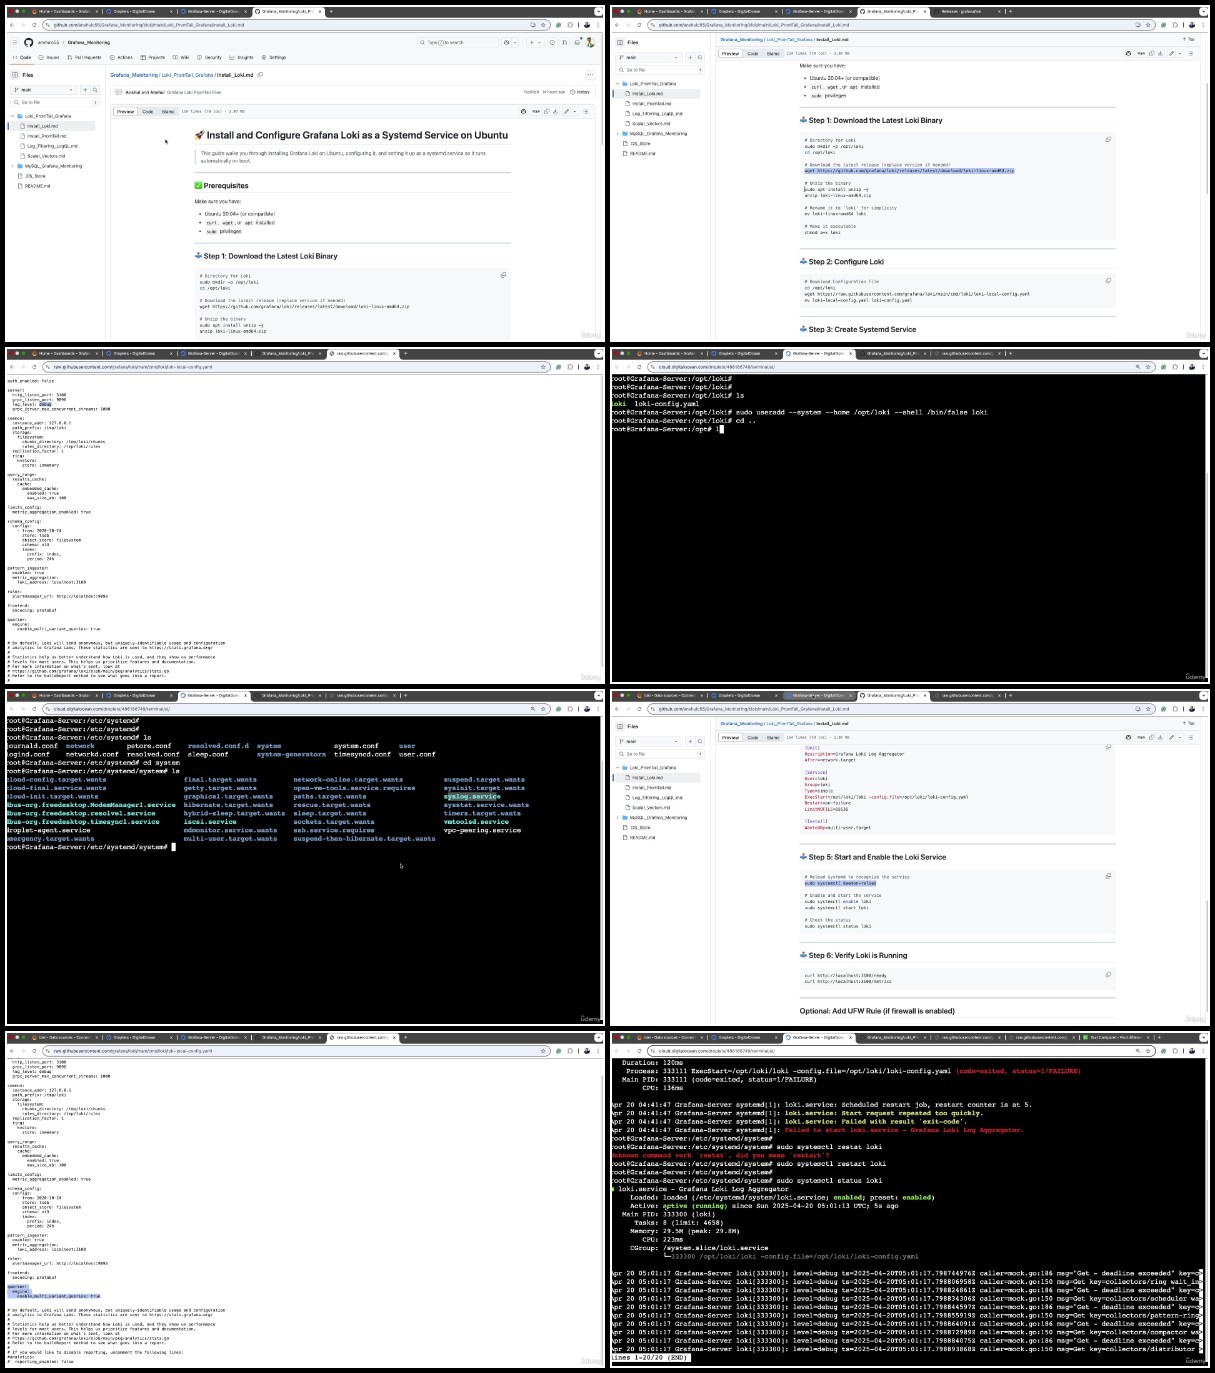The width and height of the screenshot is (1215, 1373).
Task: Copy the Step 1 code block in the title-page GitHub window
Action: [503, 275]
